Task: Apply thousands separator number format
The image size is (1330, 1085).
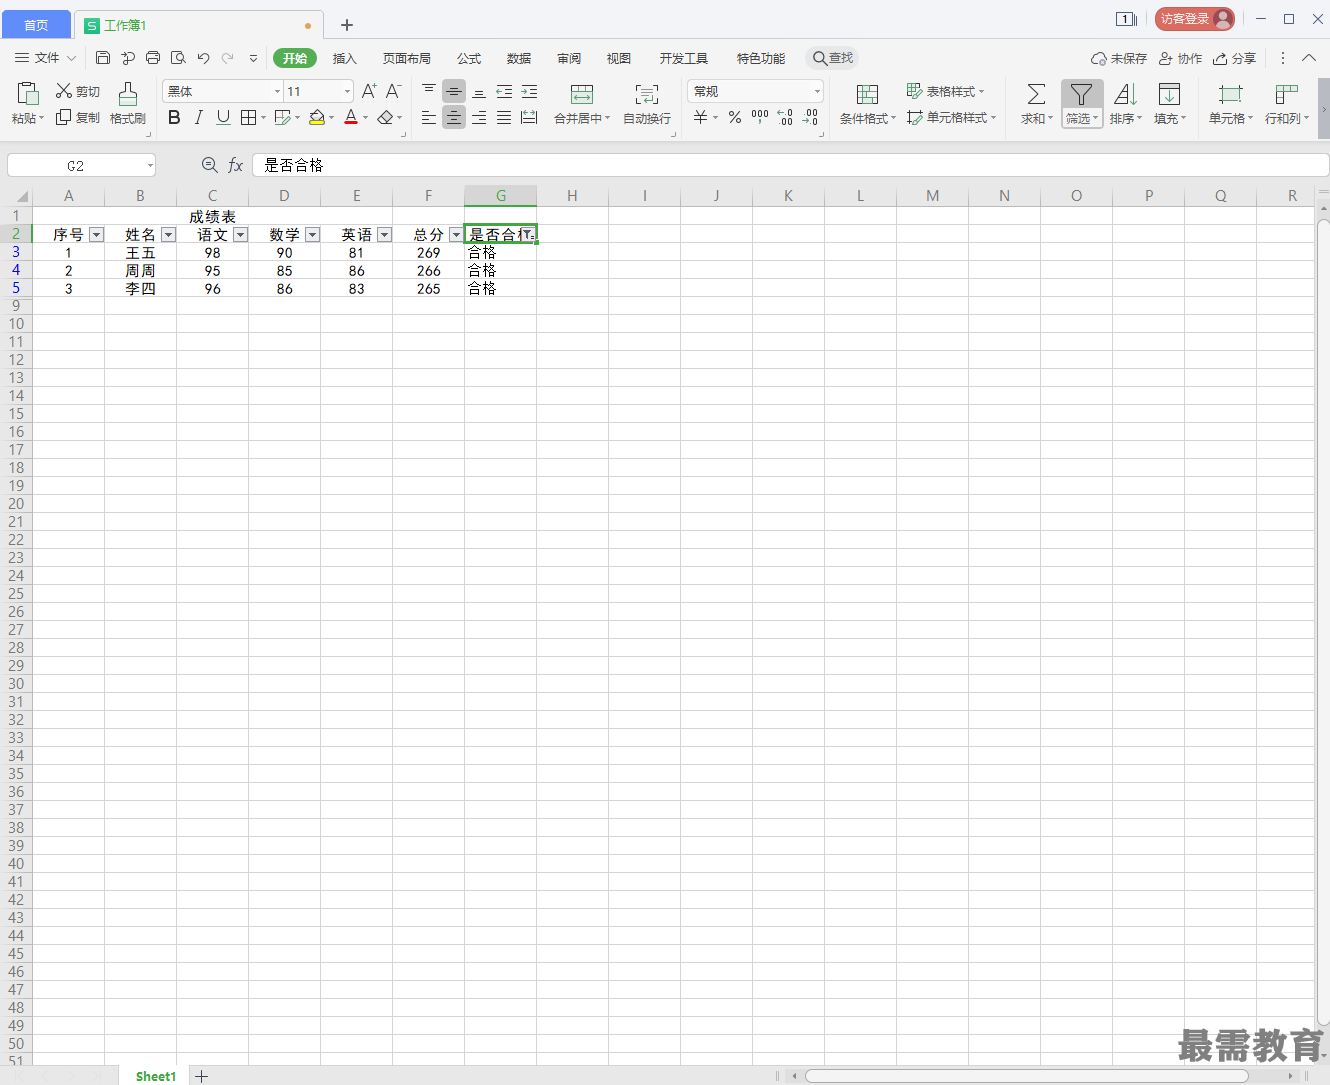Action: click(x=760, y=118)
